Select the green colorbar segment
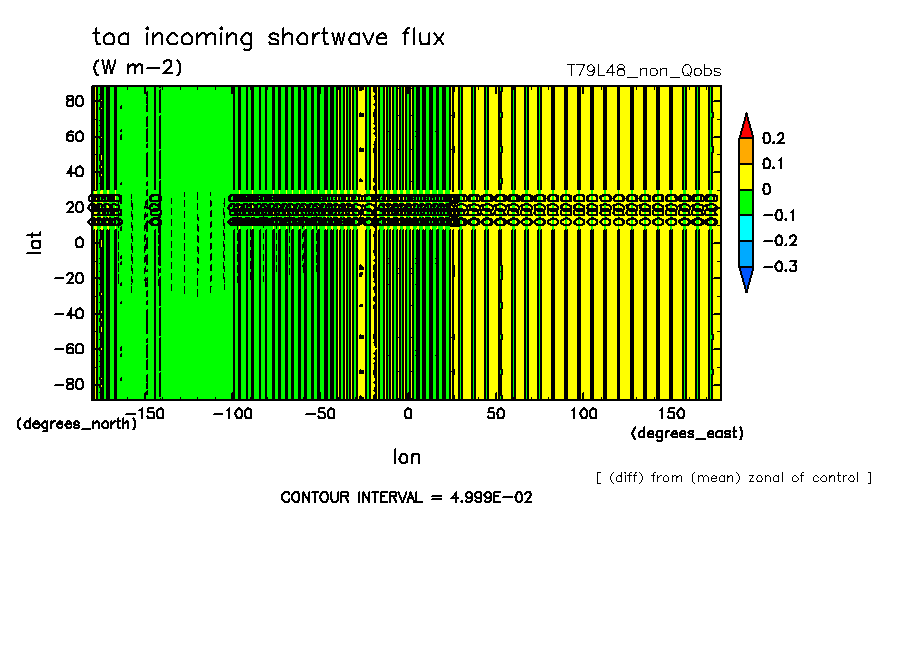904x654 pixels. coord(745,202)
